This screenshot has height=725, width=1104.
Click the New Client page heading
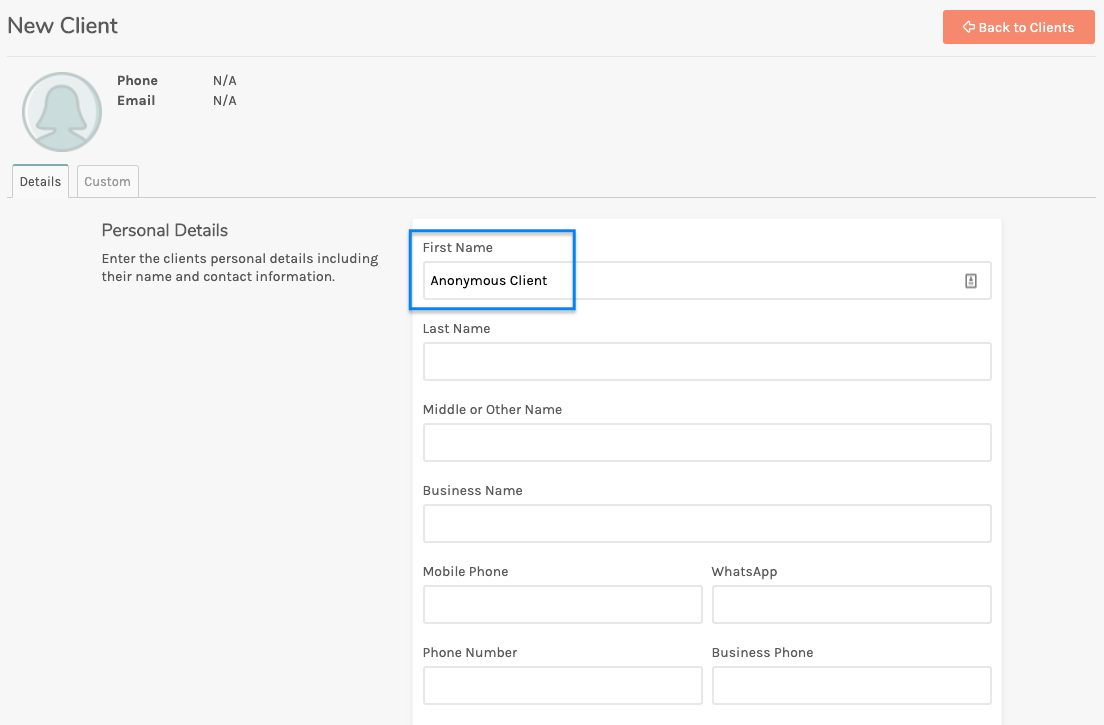pyautogui.click(x=63, y=25)
